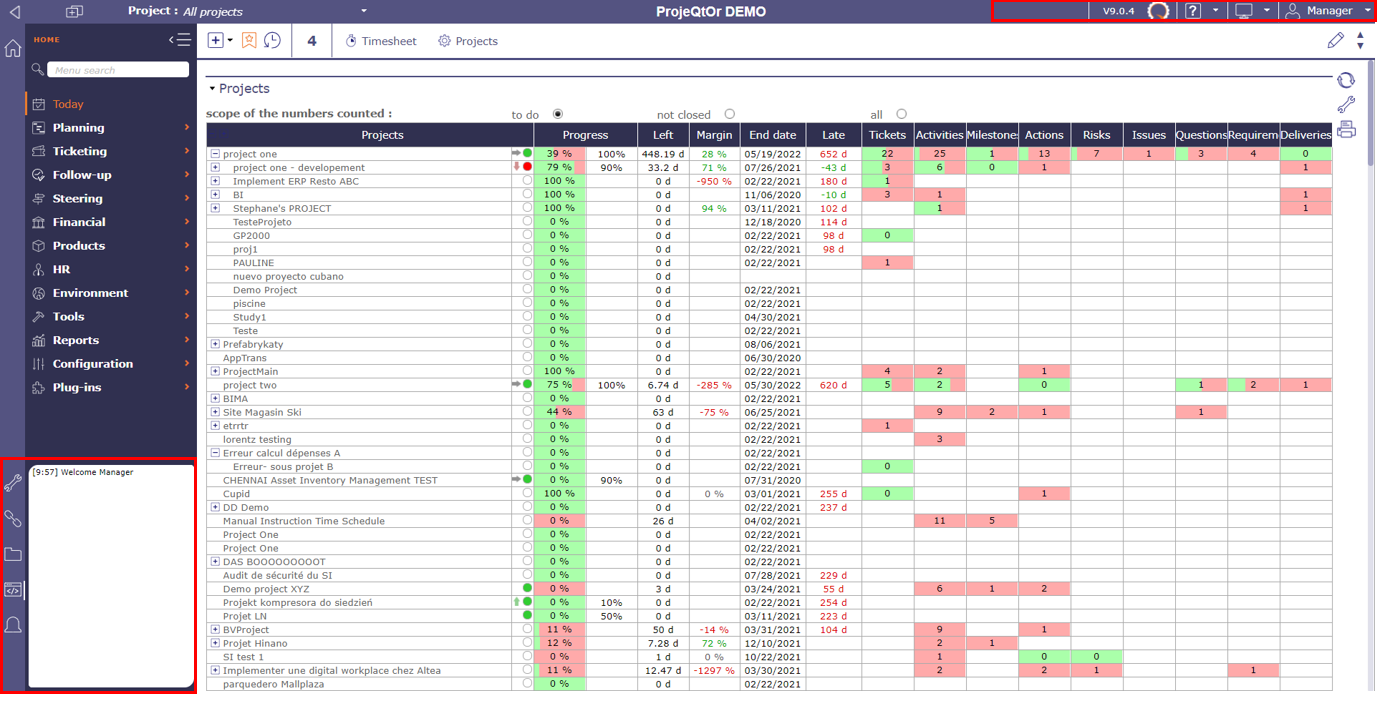This screenshot has height=702, width=1386.
Task: Click the home icon in left strip
Action: pos(13,49)
